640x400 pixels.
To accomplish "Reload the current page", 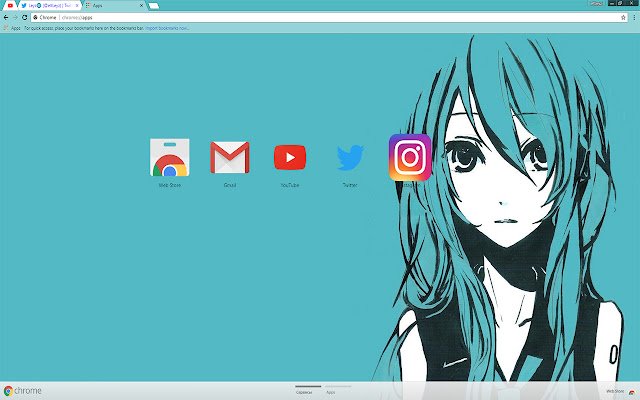I will pos(24,18).
